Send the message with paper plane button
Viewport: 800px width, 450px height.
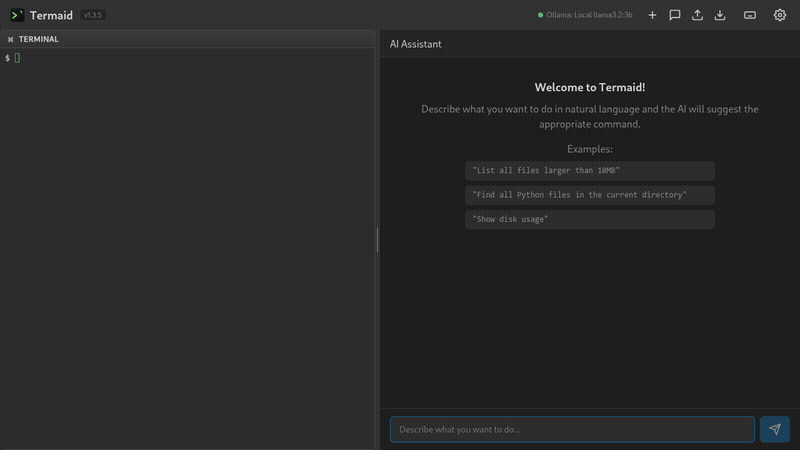tap(774, 429)
